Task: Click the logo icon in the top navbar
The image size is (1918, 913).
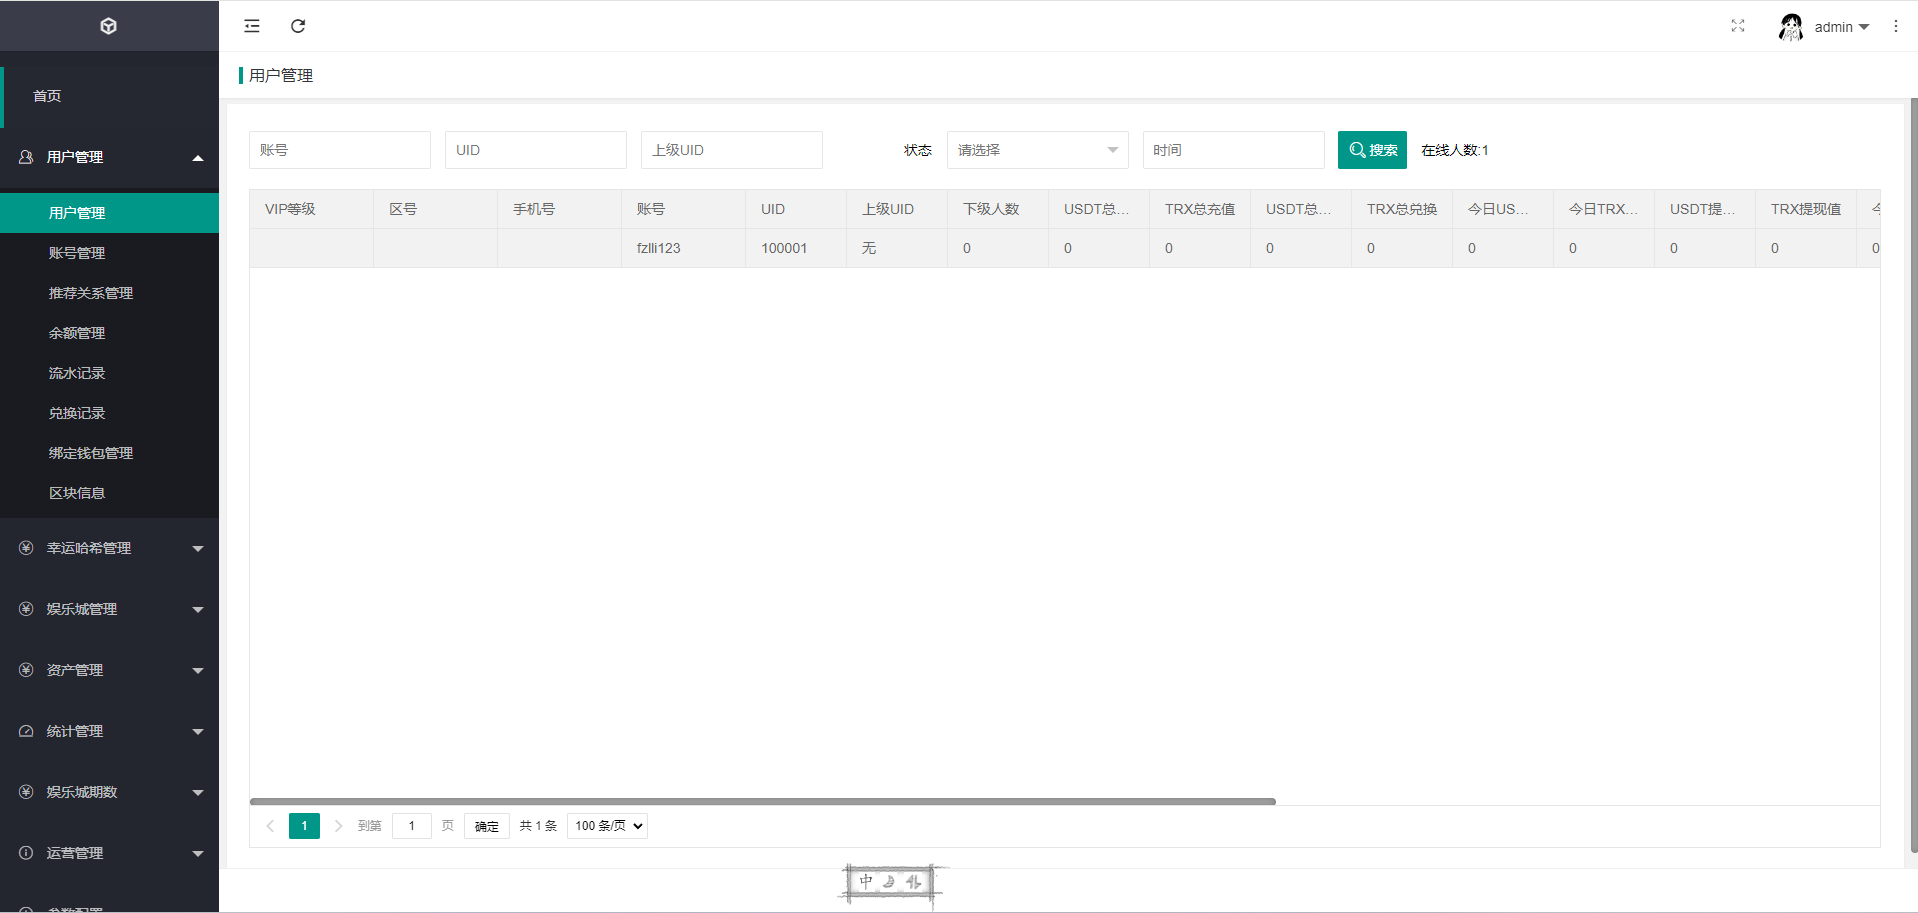Action: (108, 26)
